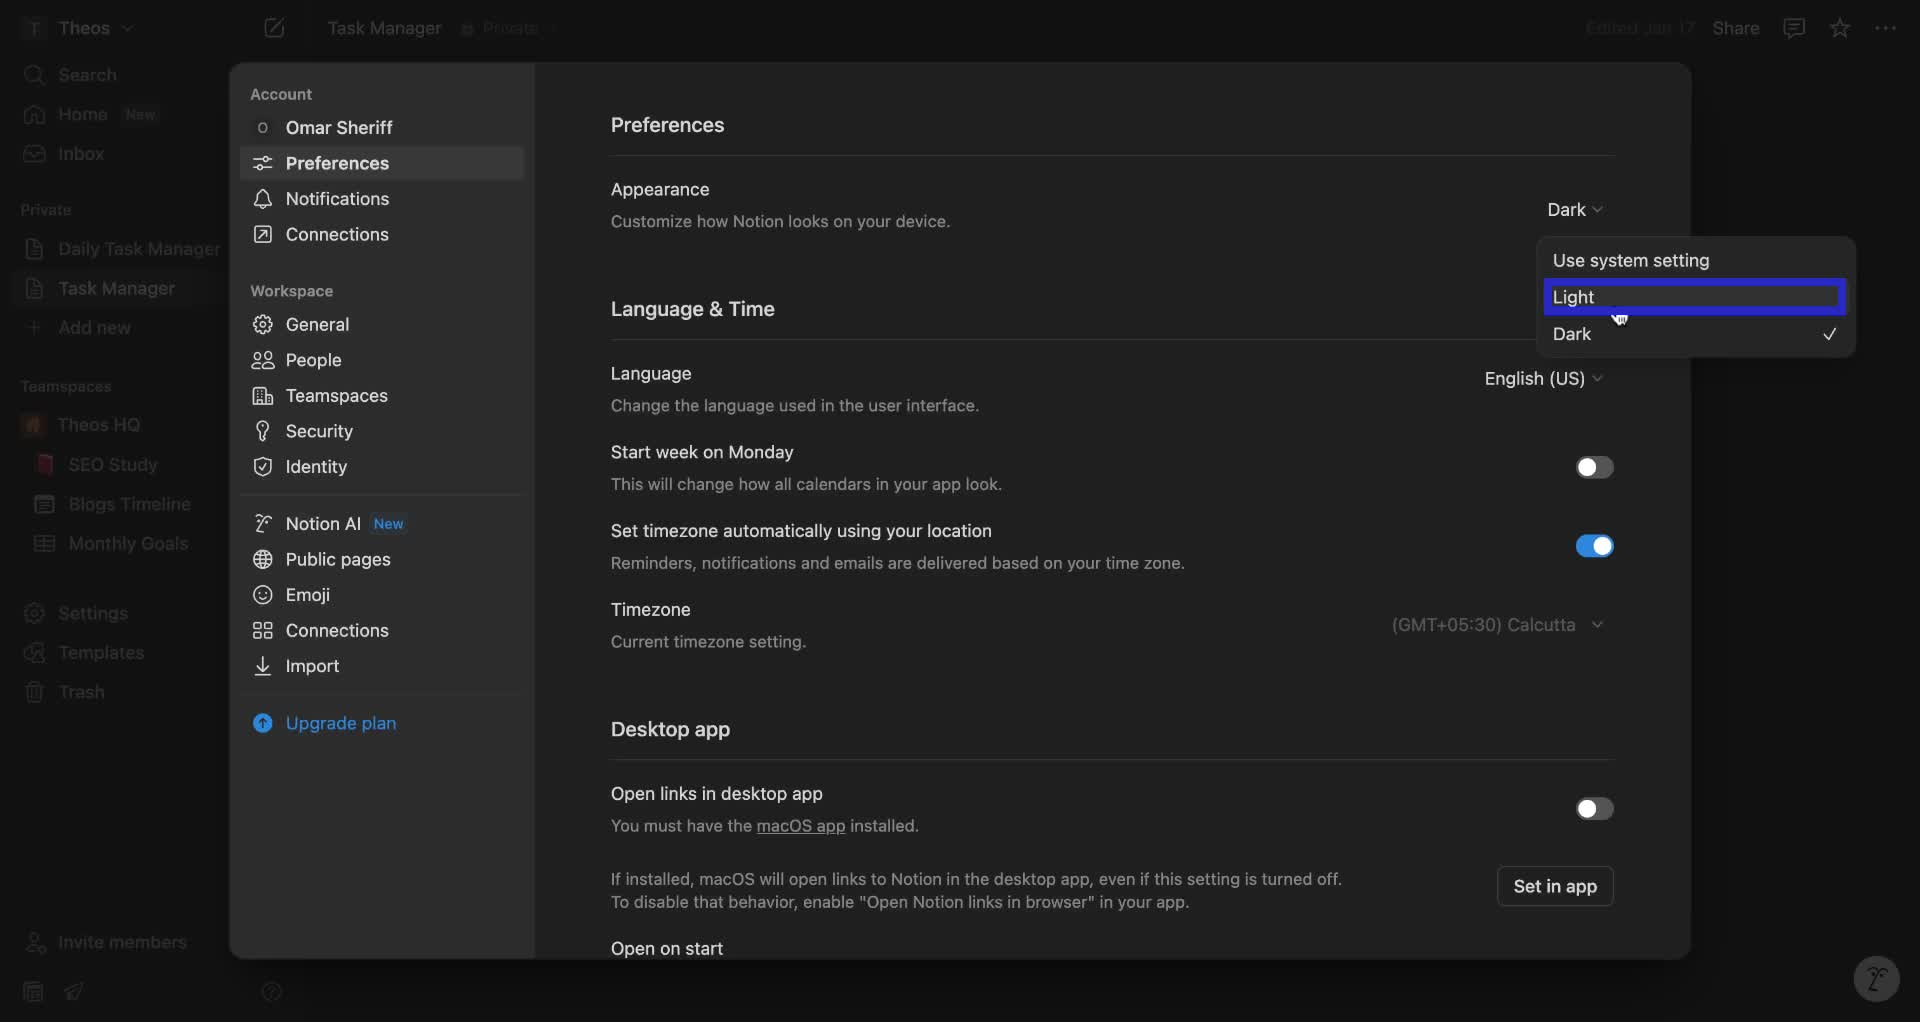Open the comments panel from the top bar
Image resolution: width=1920 pixels, height=1022 pixels.
click(x=1794, y=27)
